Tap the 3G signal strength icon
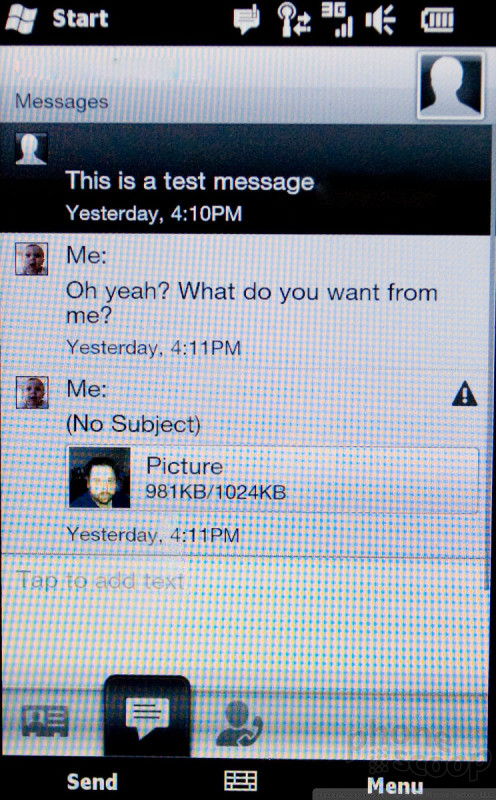The height and width of the screenshot is (800, 496). coord(337,19)
